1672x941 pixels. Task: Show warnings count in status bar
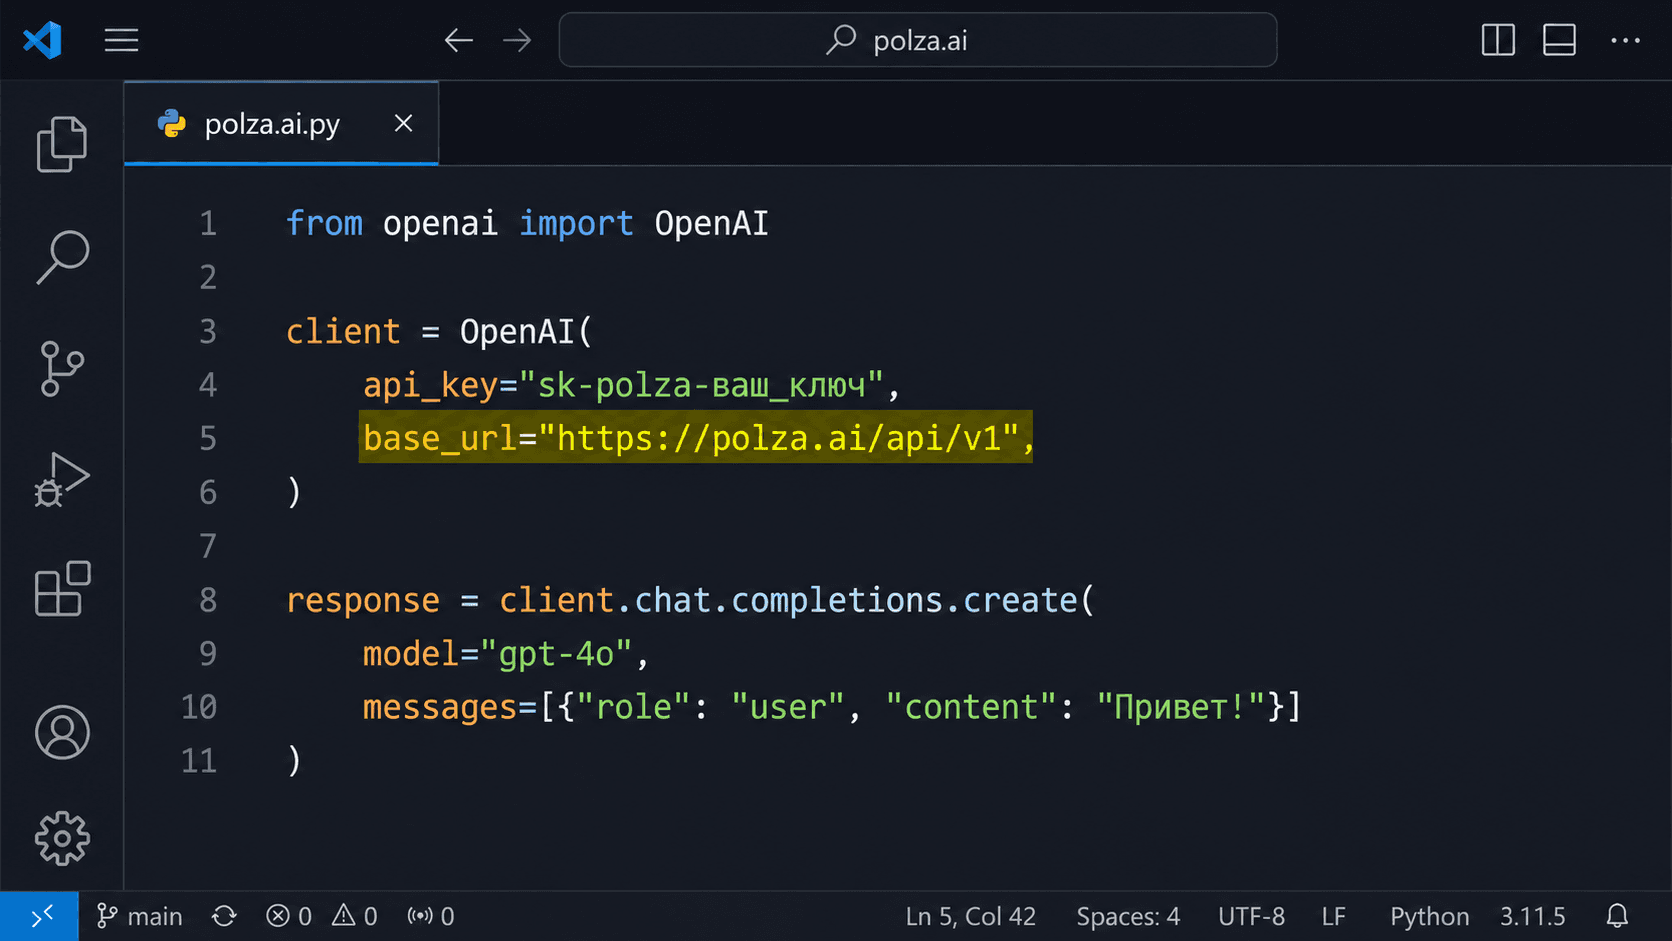[x=355, y=916]
